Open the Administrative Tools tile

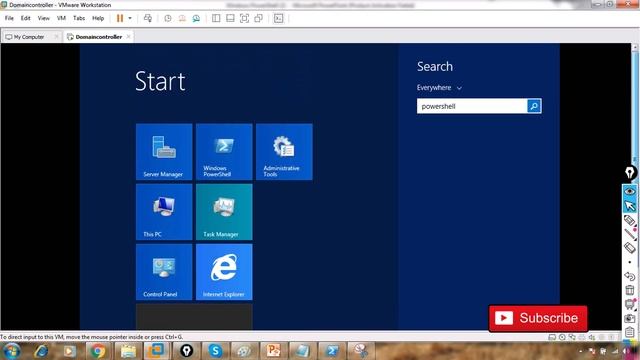click(x=284, y=152)
